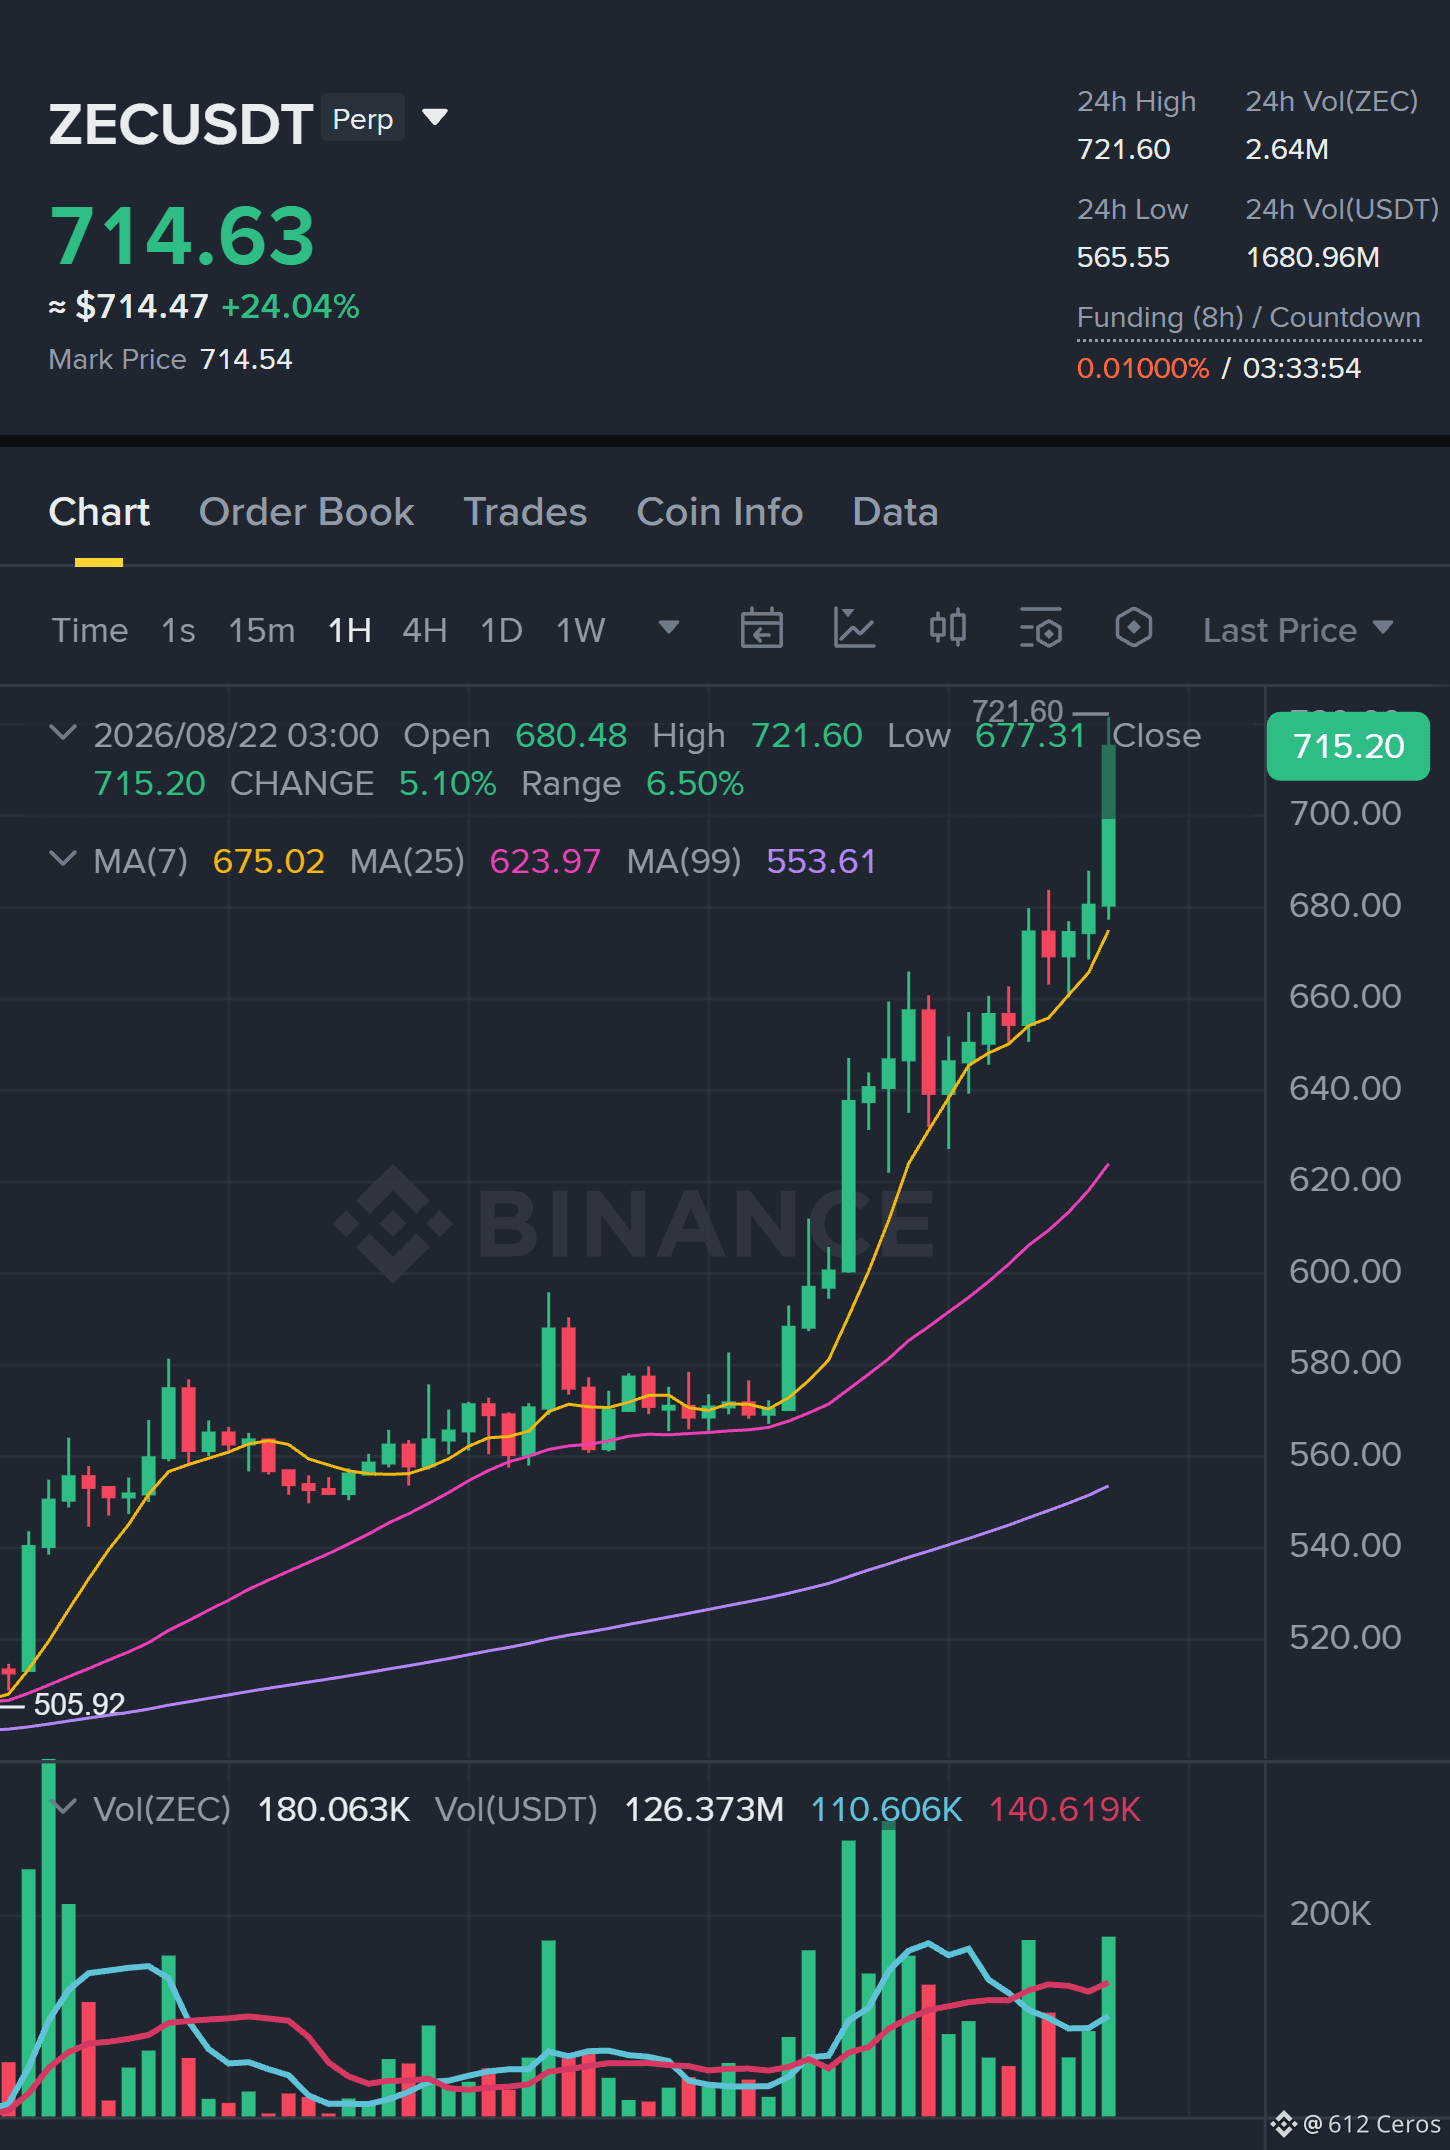Collapse the Vol(ZEC) volume legend
Screen dimensions: 1450x2150
(x=65, y=1807)
